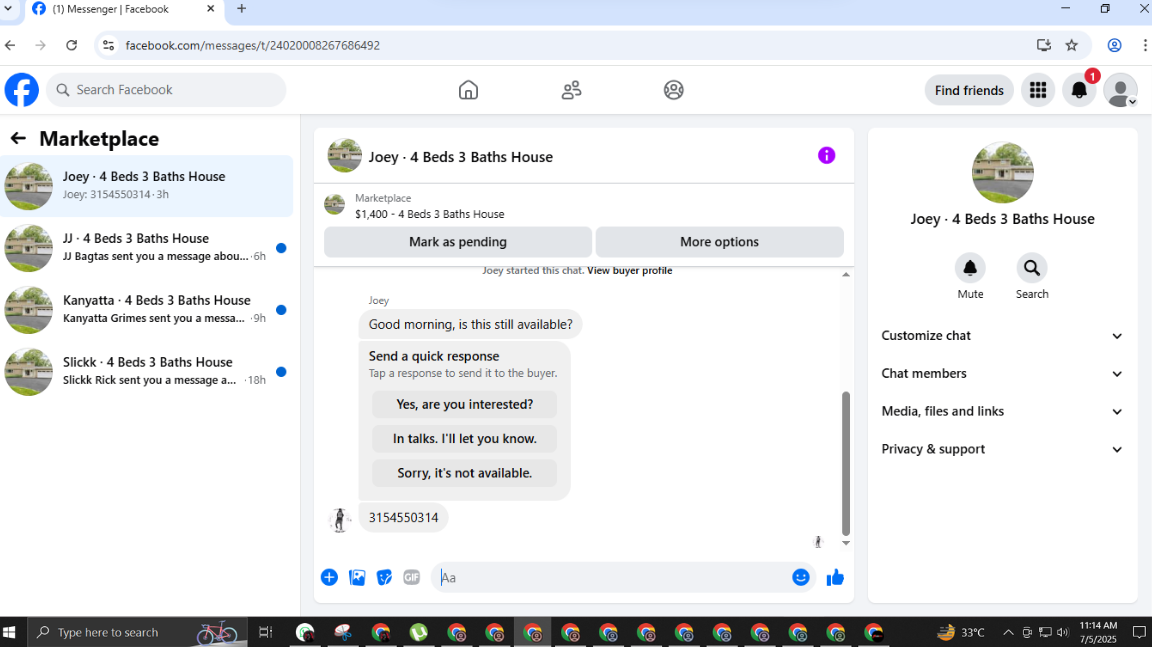Open the purple conversation information icon
Viewport: 1152px width, 647px height.
click(827, 156)
